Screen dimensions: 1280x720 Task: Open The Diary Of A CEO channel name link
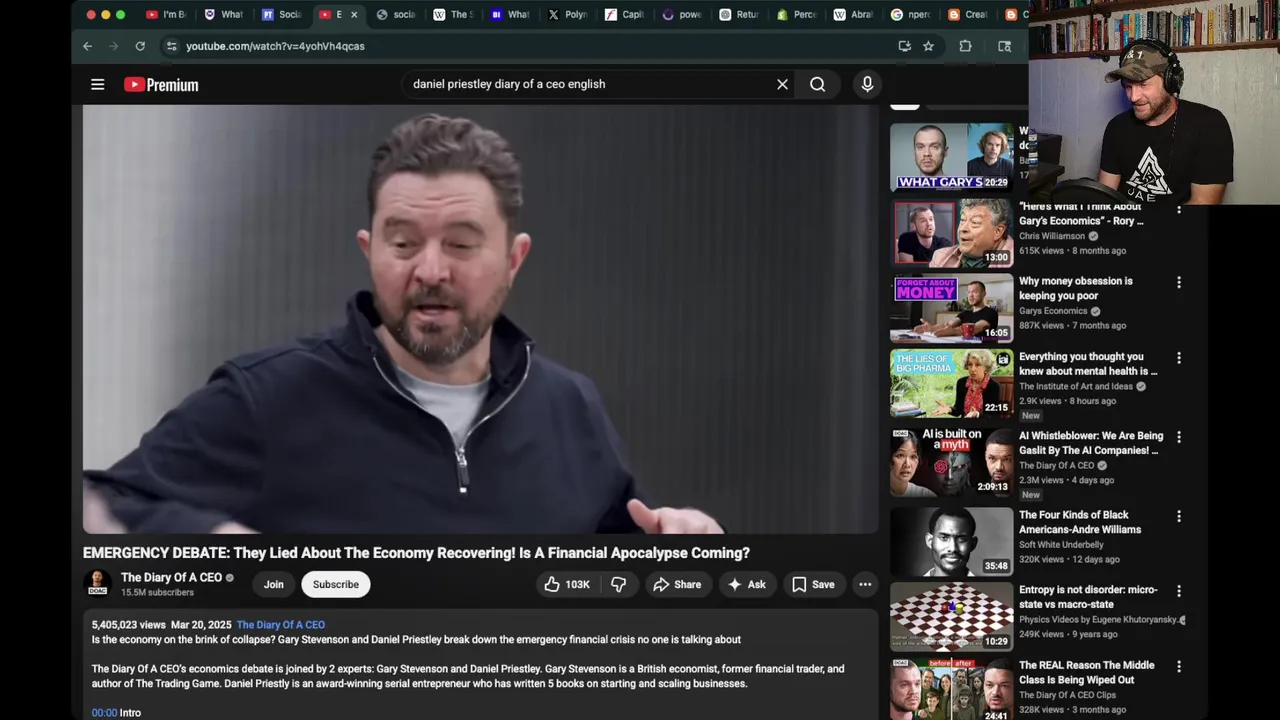[171, 577]
